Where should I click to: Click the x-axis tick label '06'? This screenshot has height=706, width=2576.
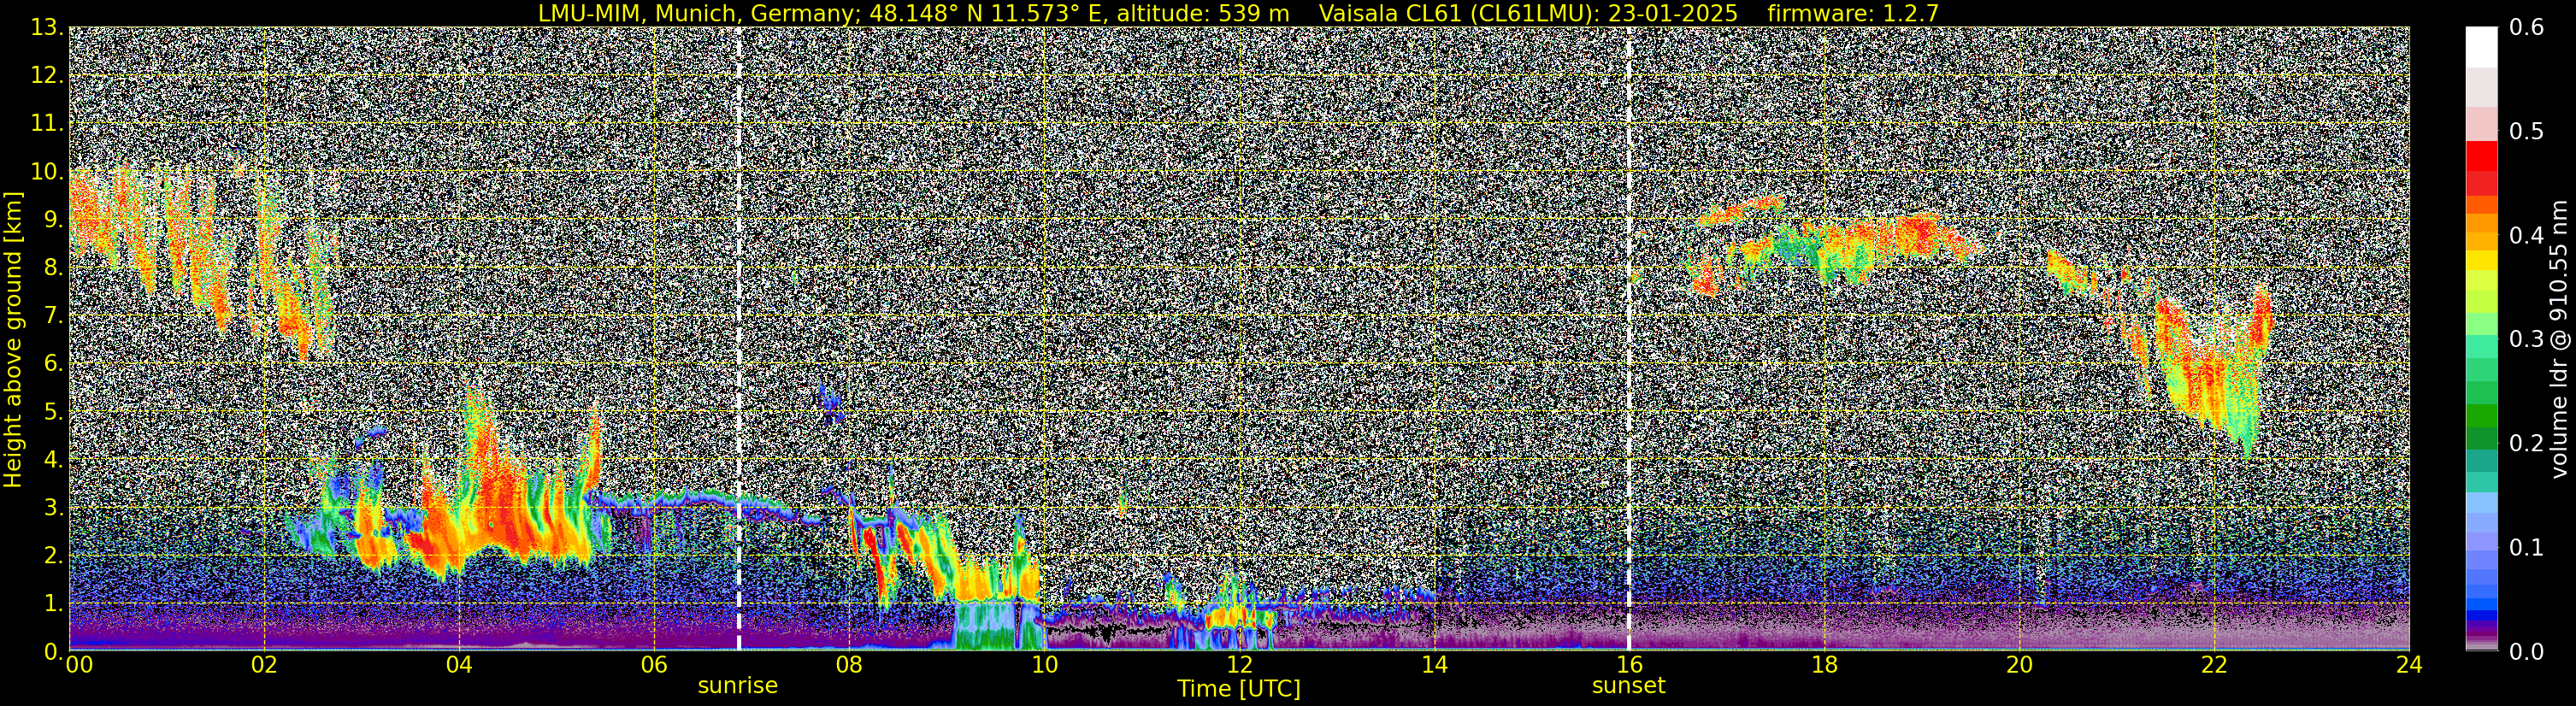(654, 666)
